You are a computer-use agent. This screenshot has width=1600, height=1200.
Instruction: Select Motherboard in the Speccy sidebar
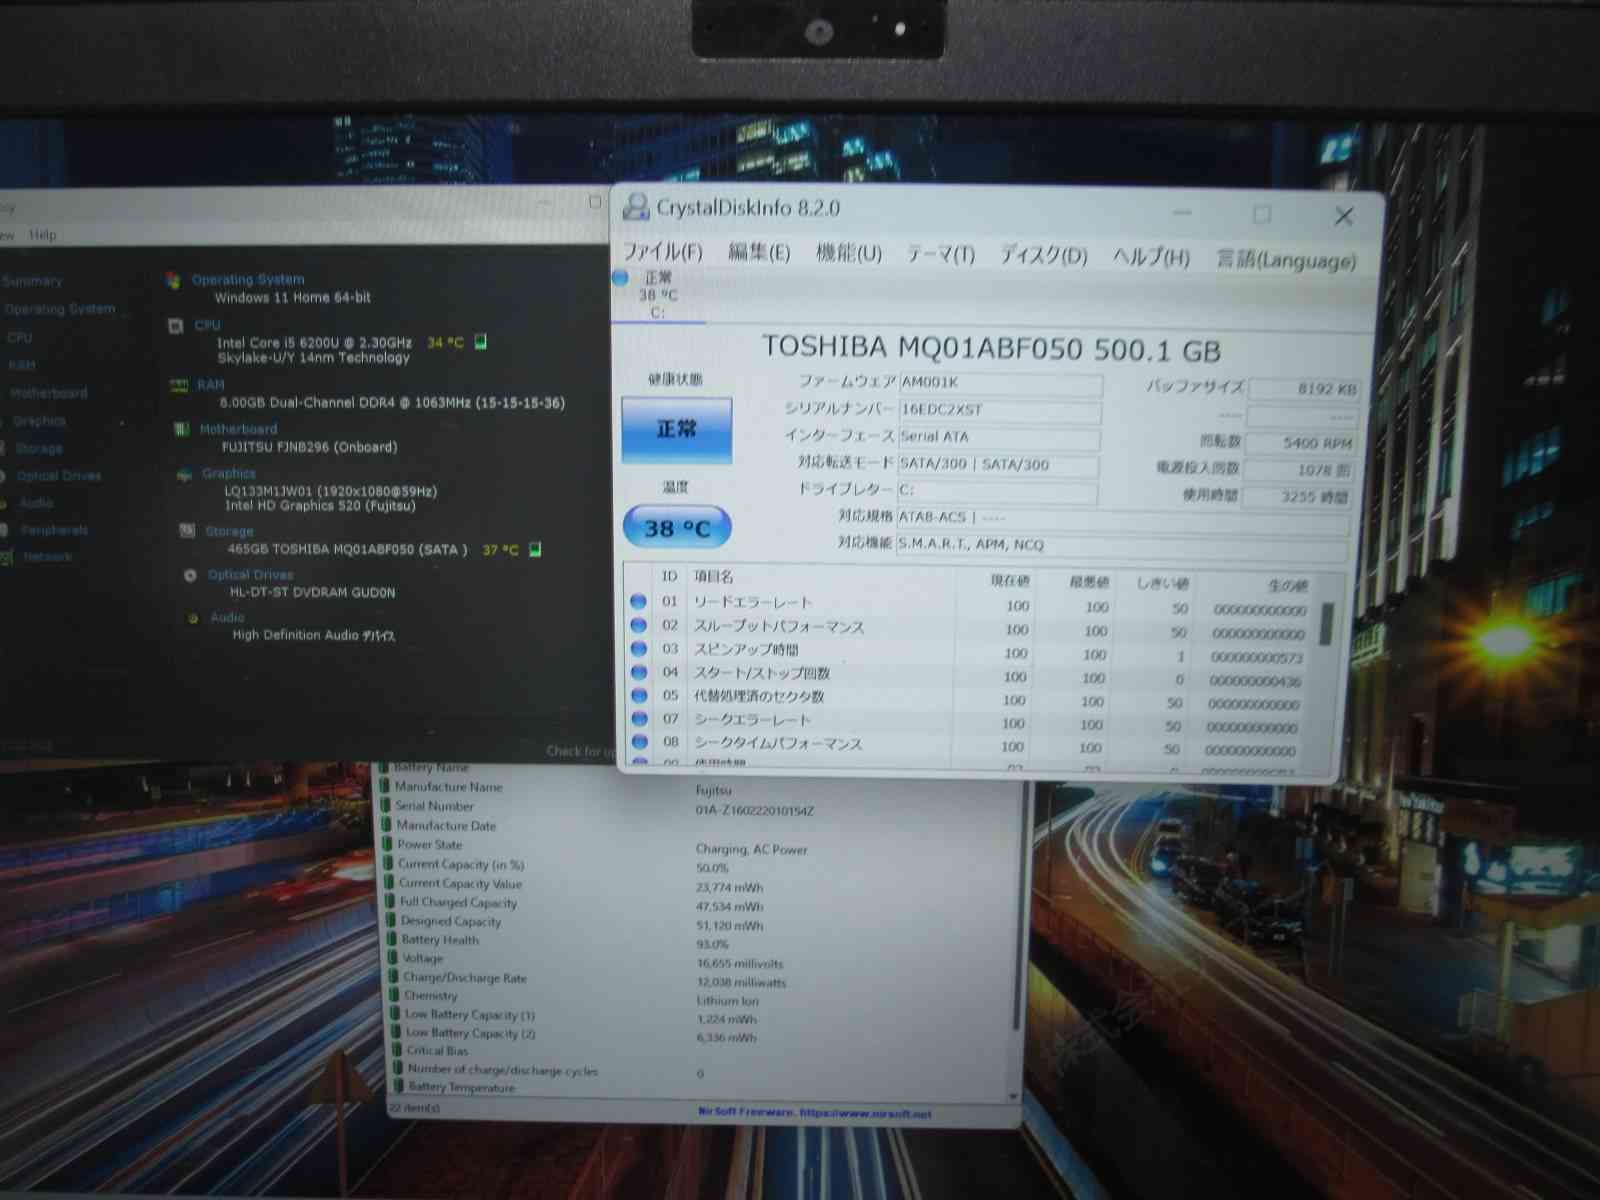(x=49, y=393)
